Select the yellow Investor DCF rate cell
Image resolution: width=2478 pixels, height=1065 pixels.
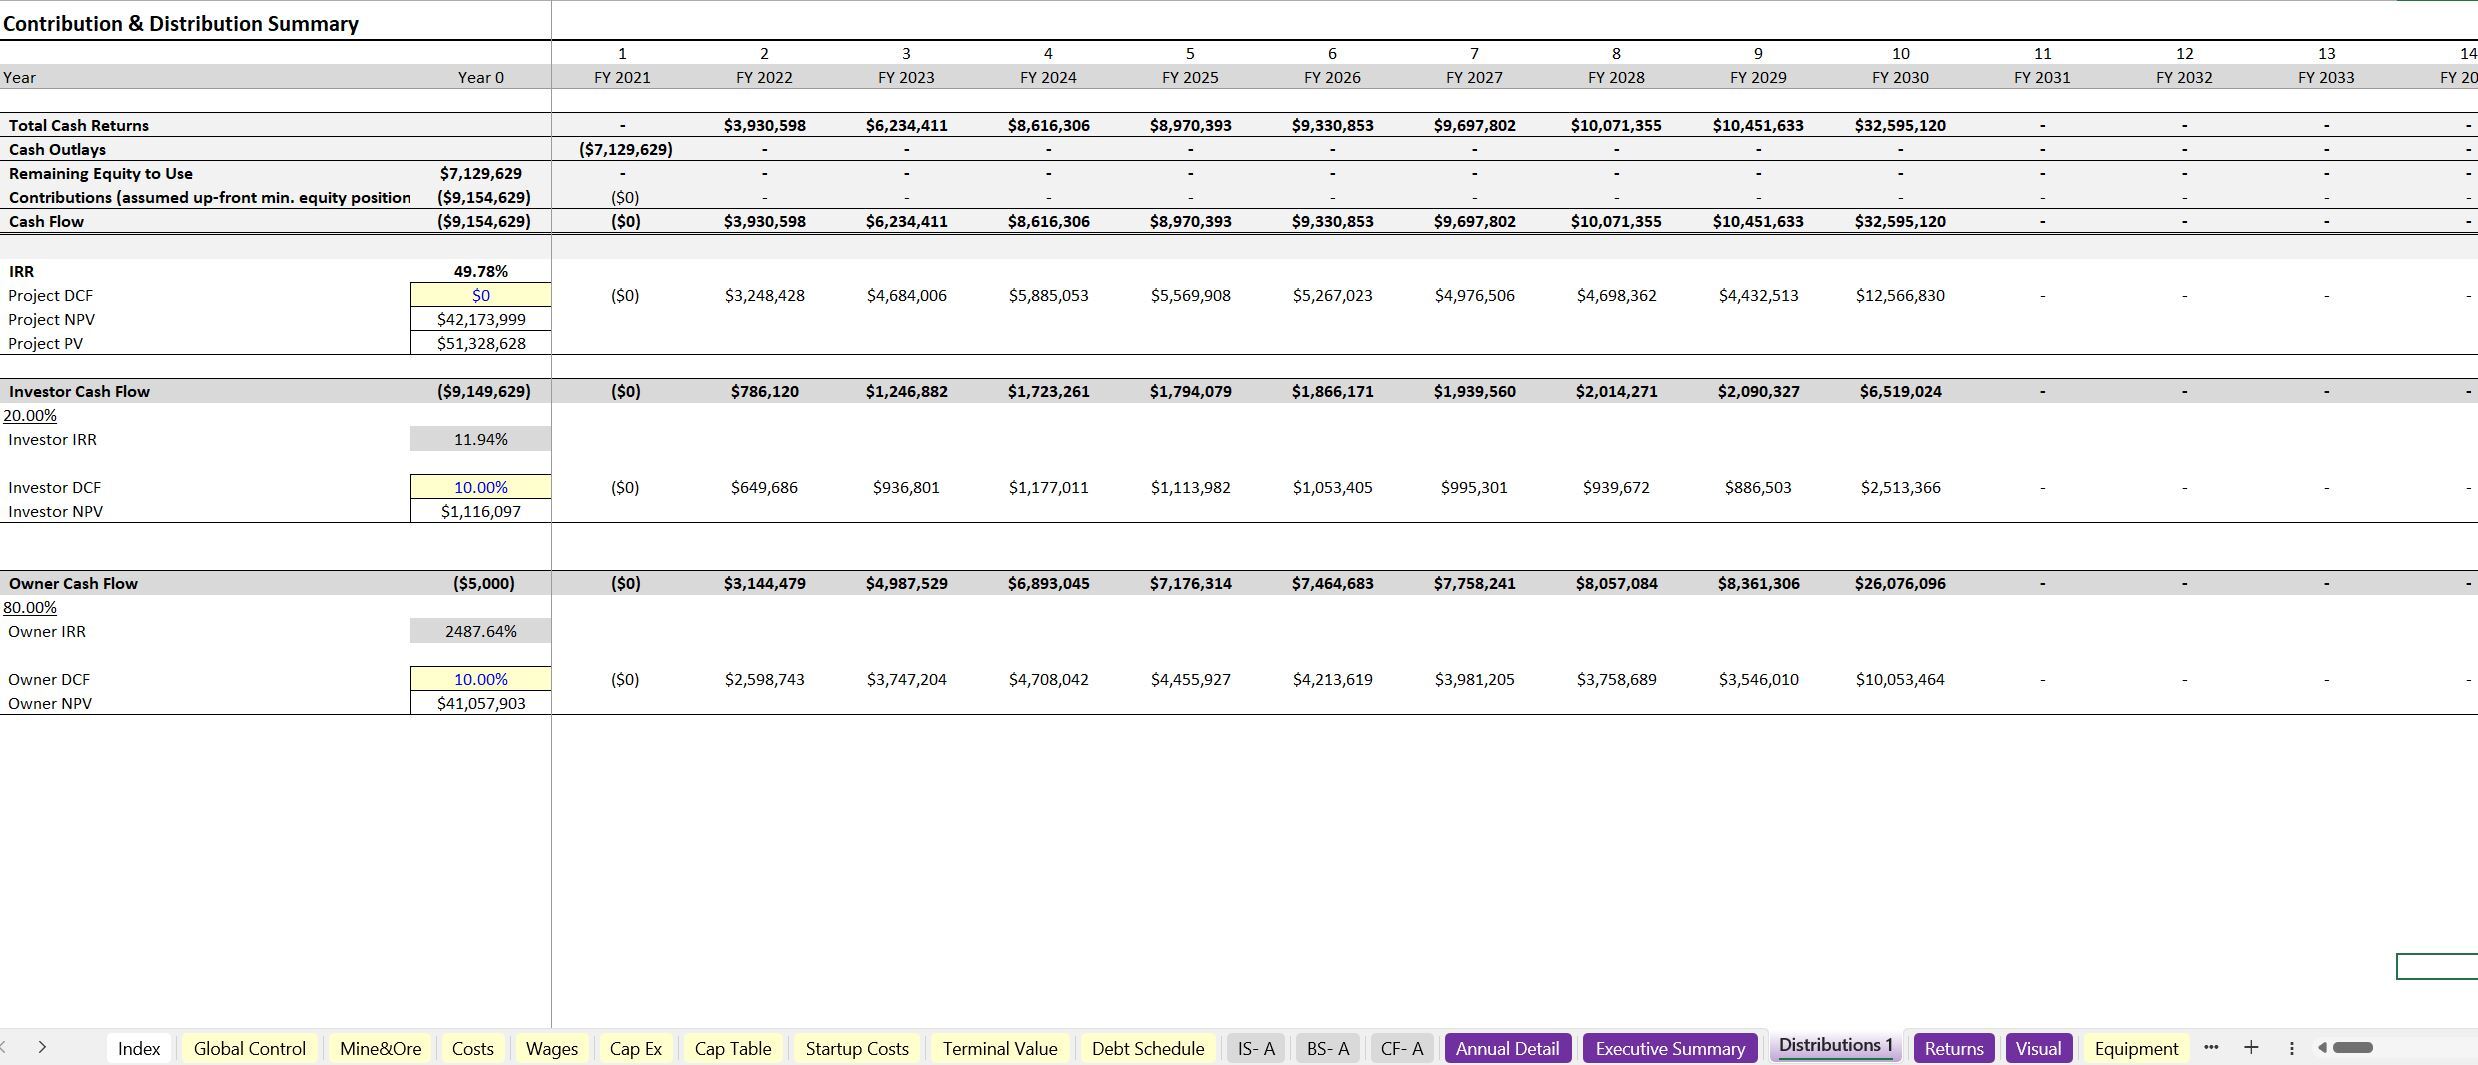click(481, 487)
